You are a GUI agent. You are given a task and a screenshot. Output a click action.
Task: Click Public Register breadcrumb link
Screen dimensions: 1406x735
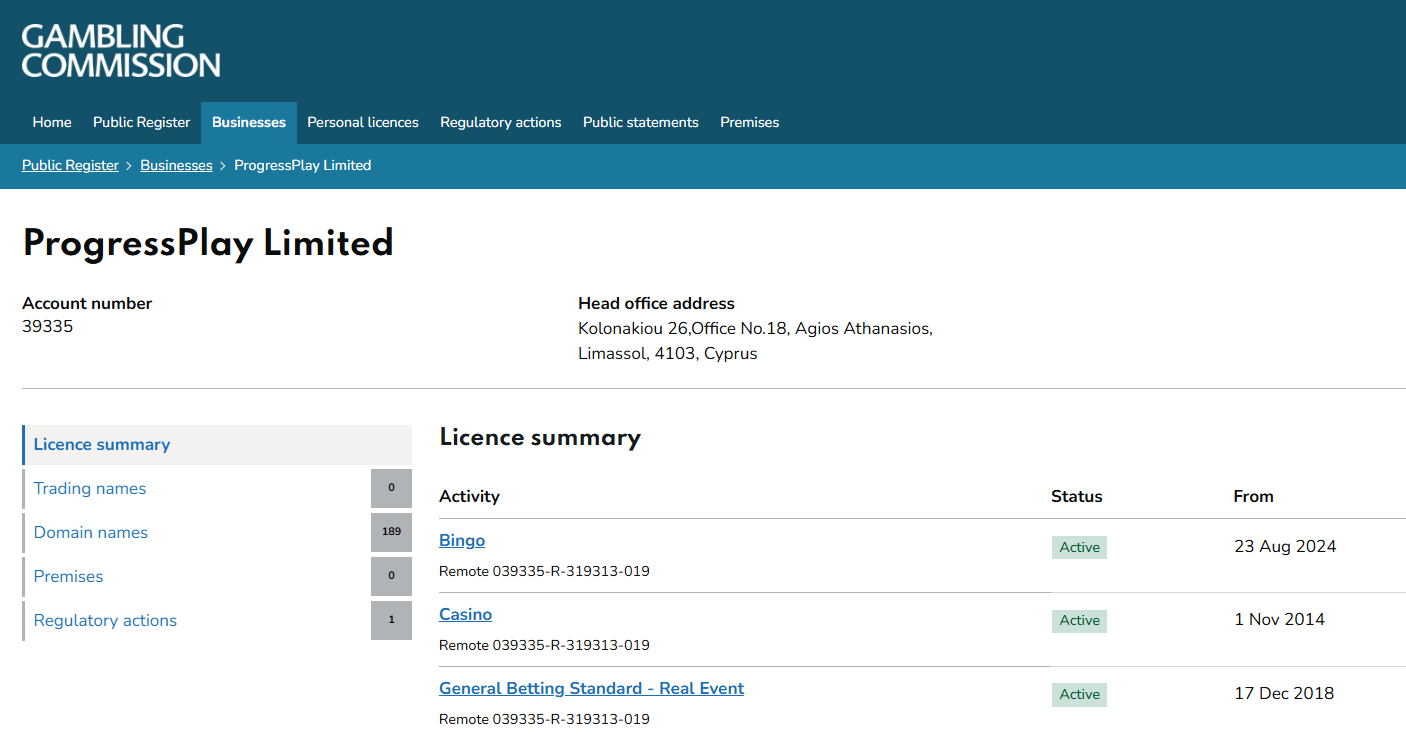[70, 165]
